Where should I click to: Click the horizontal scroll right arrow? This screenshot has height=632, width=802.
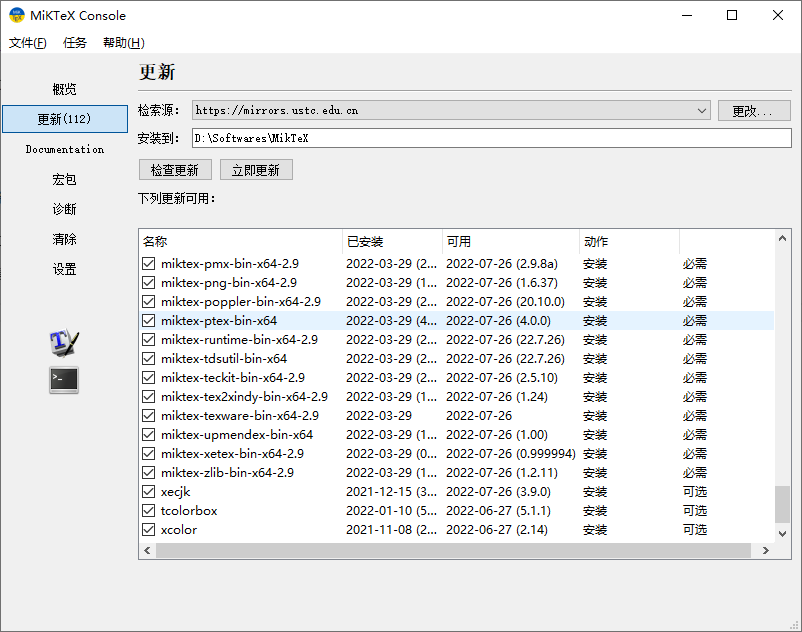[766, 551]
